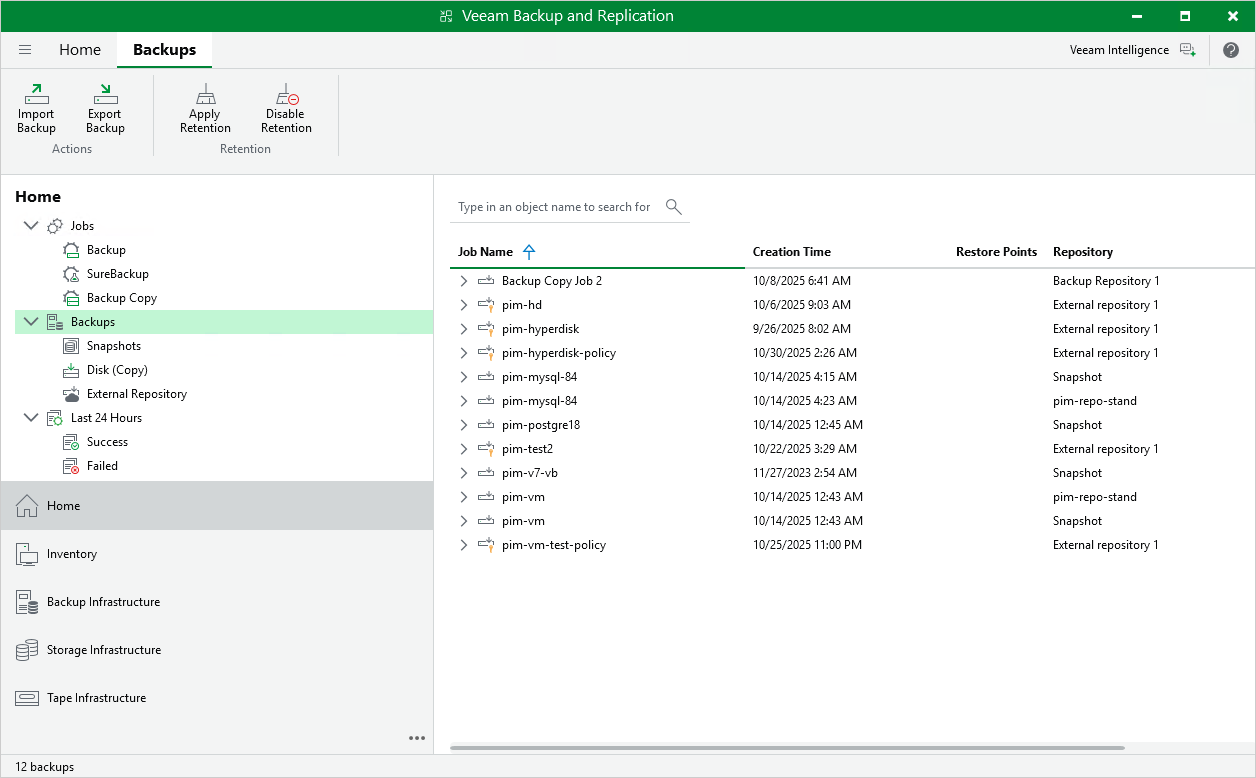Click Backup Repository 1 cell
The height and width of the screenshot is (778, 1256).
click(x=1106, y=281)
